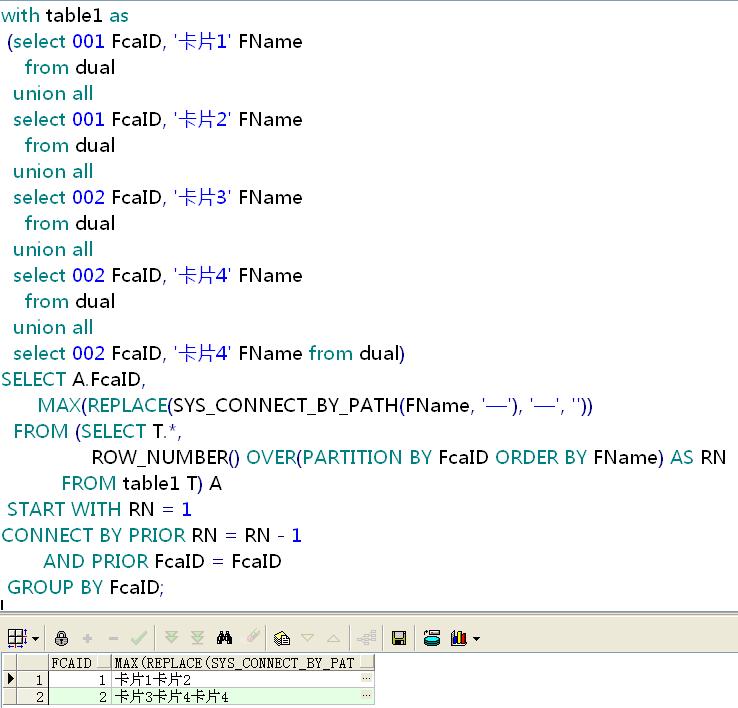Click the bar chart icon
Screen dimensions: 738x708
(x=458, y=638)
